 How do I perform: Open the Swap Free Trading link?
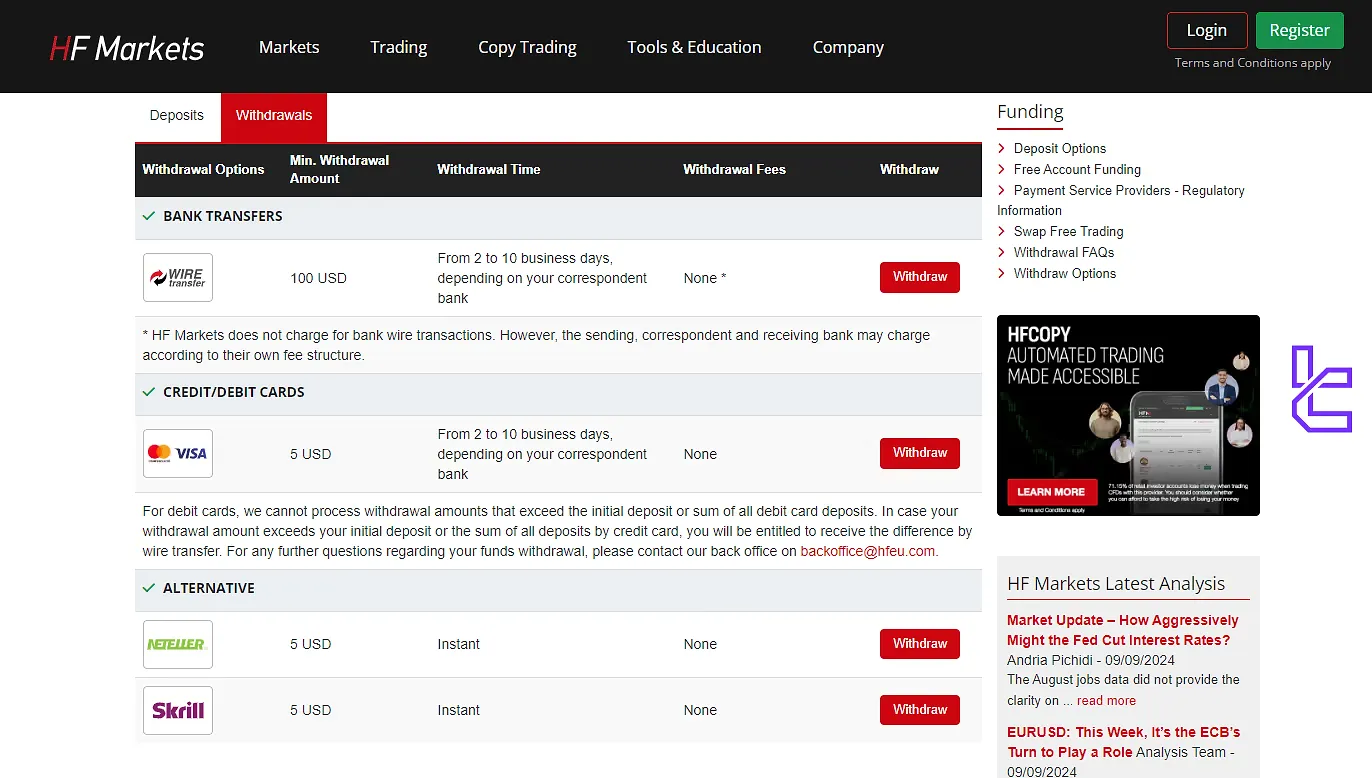(x=1069, y=231)
